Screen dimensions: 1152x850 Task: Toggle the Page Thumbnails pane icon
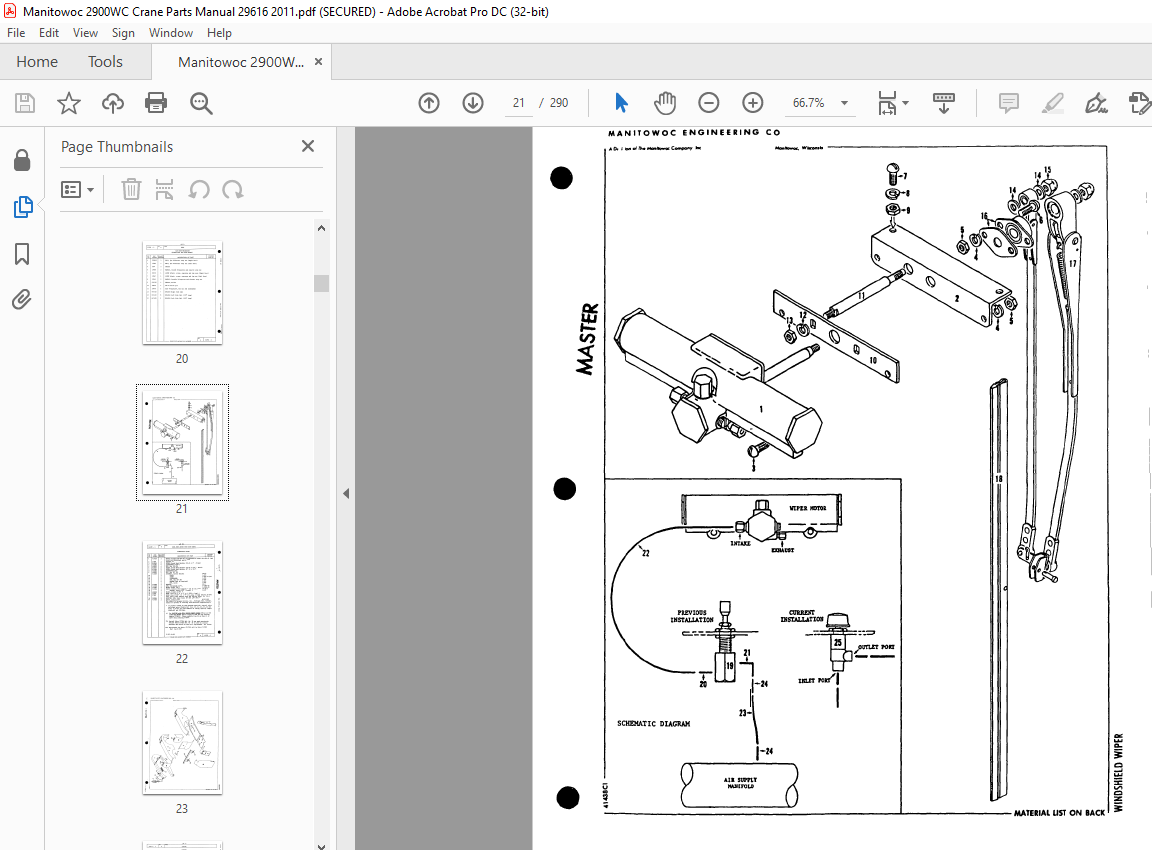click(x=23, y=207)
